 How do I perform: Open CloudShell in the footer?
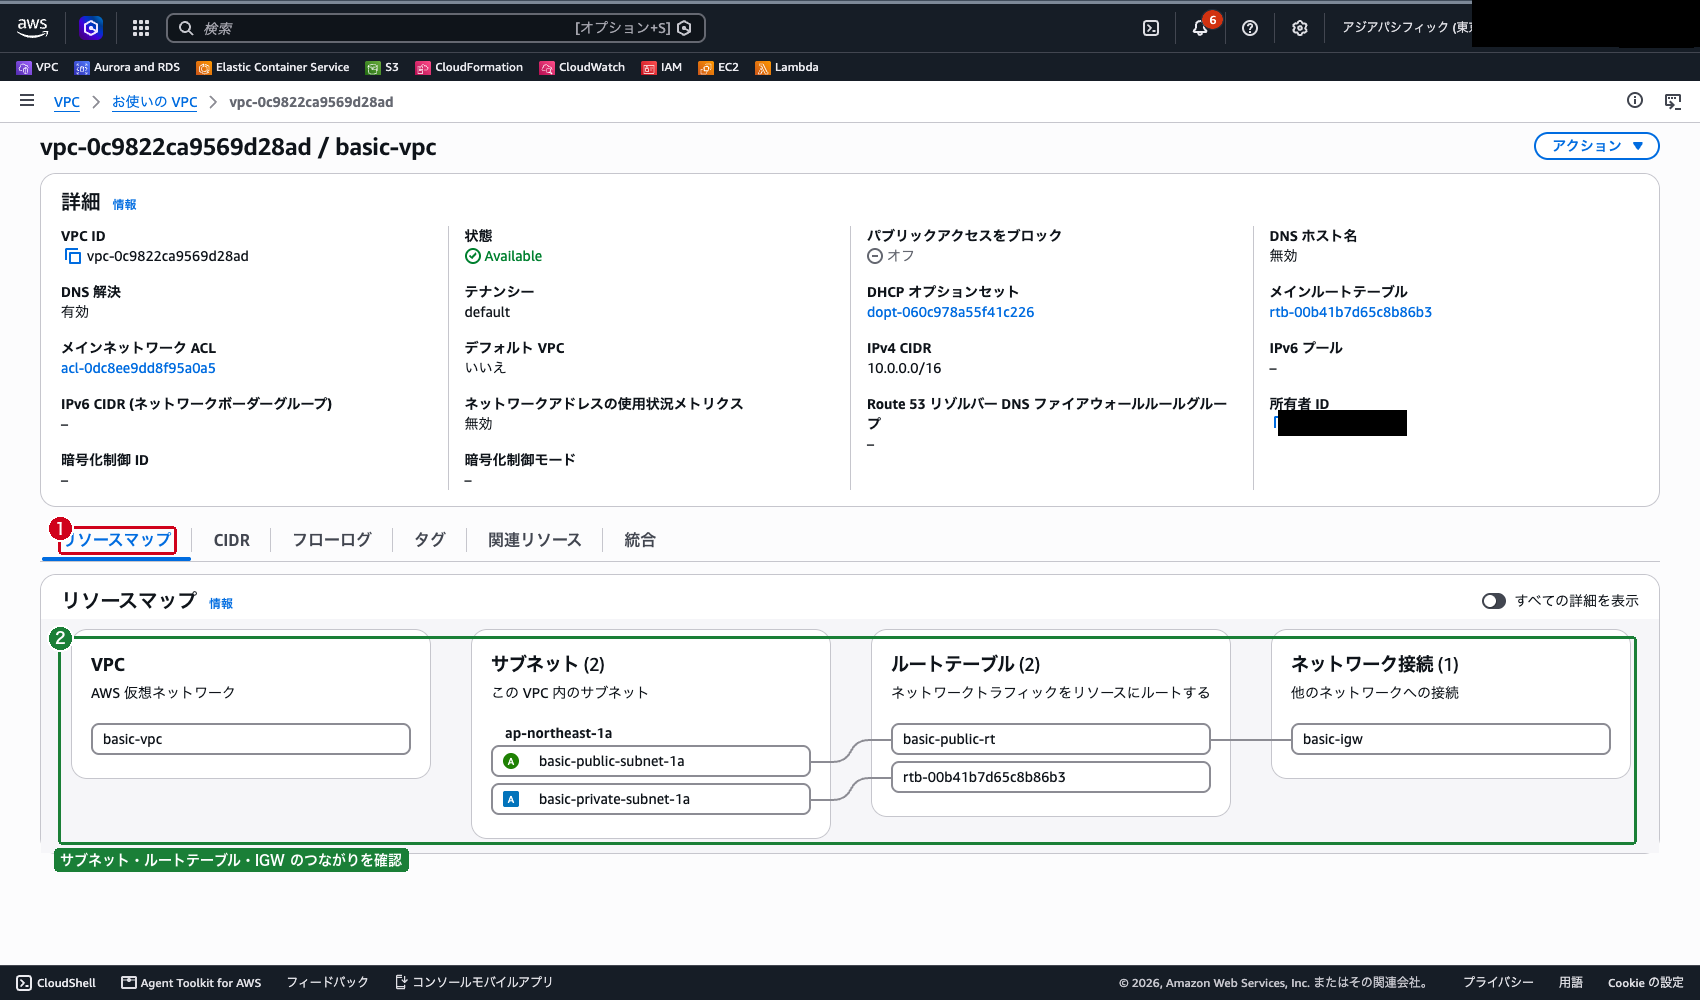click(x=57, y=983)
